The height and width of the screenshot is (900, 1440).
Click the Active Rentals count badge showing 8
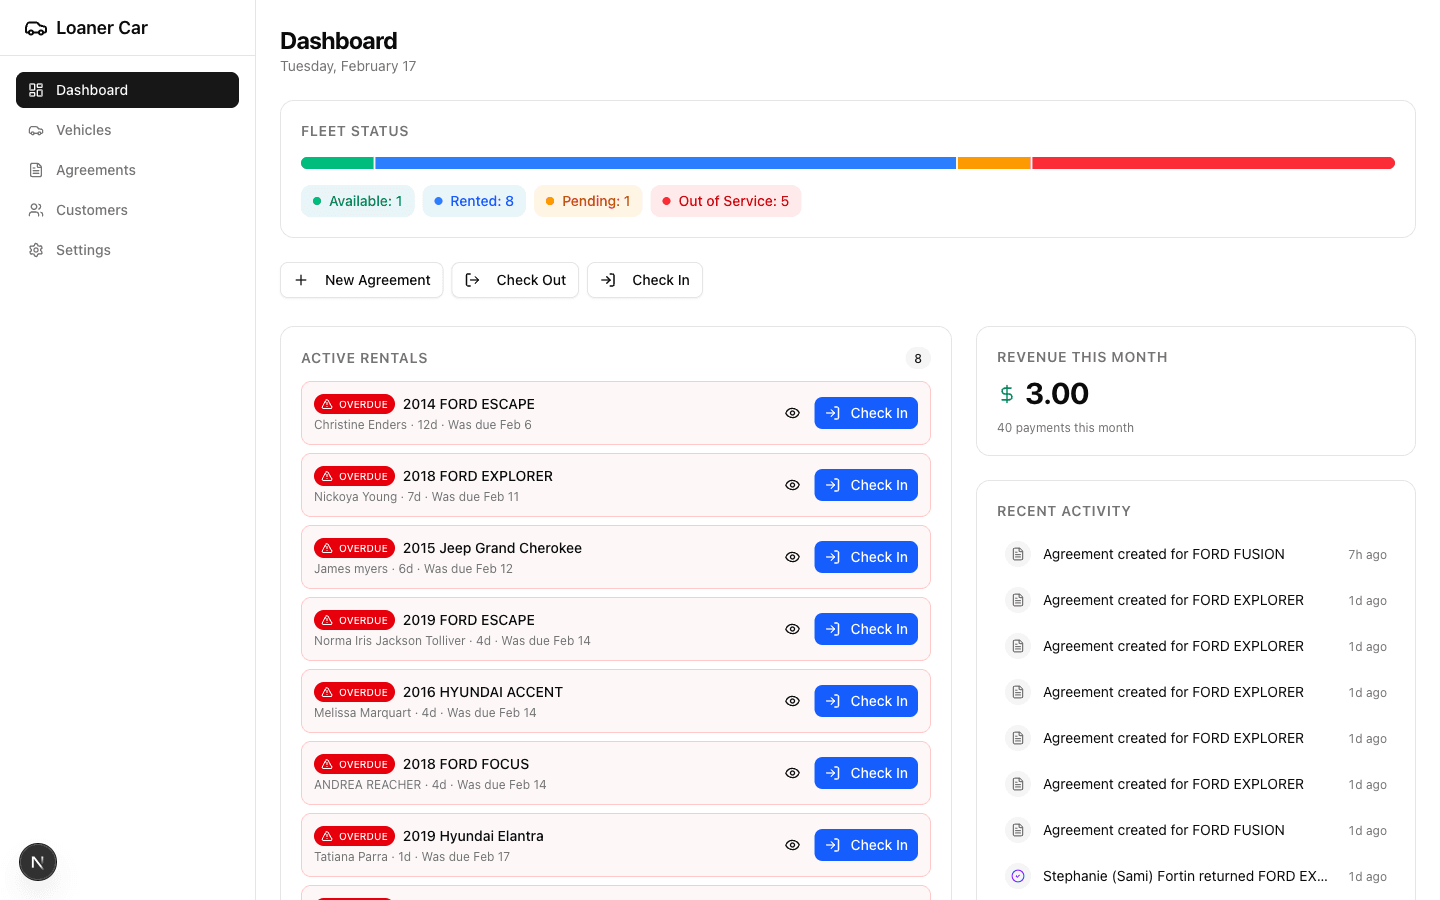pyautogui.click(x=918, y=358)
